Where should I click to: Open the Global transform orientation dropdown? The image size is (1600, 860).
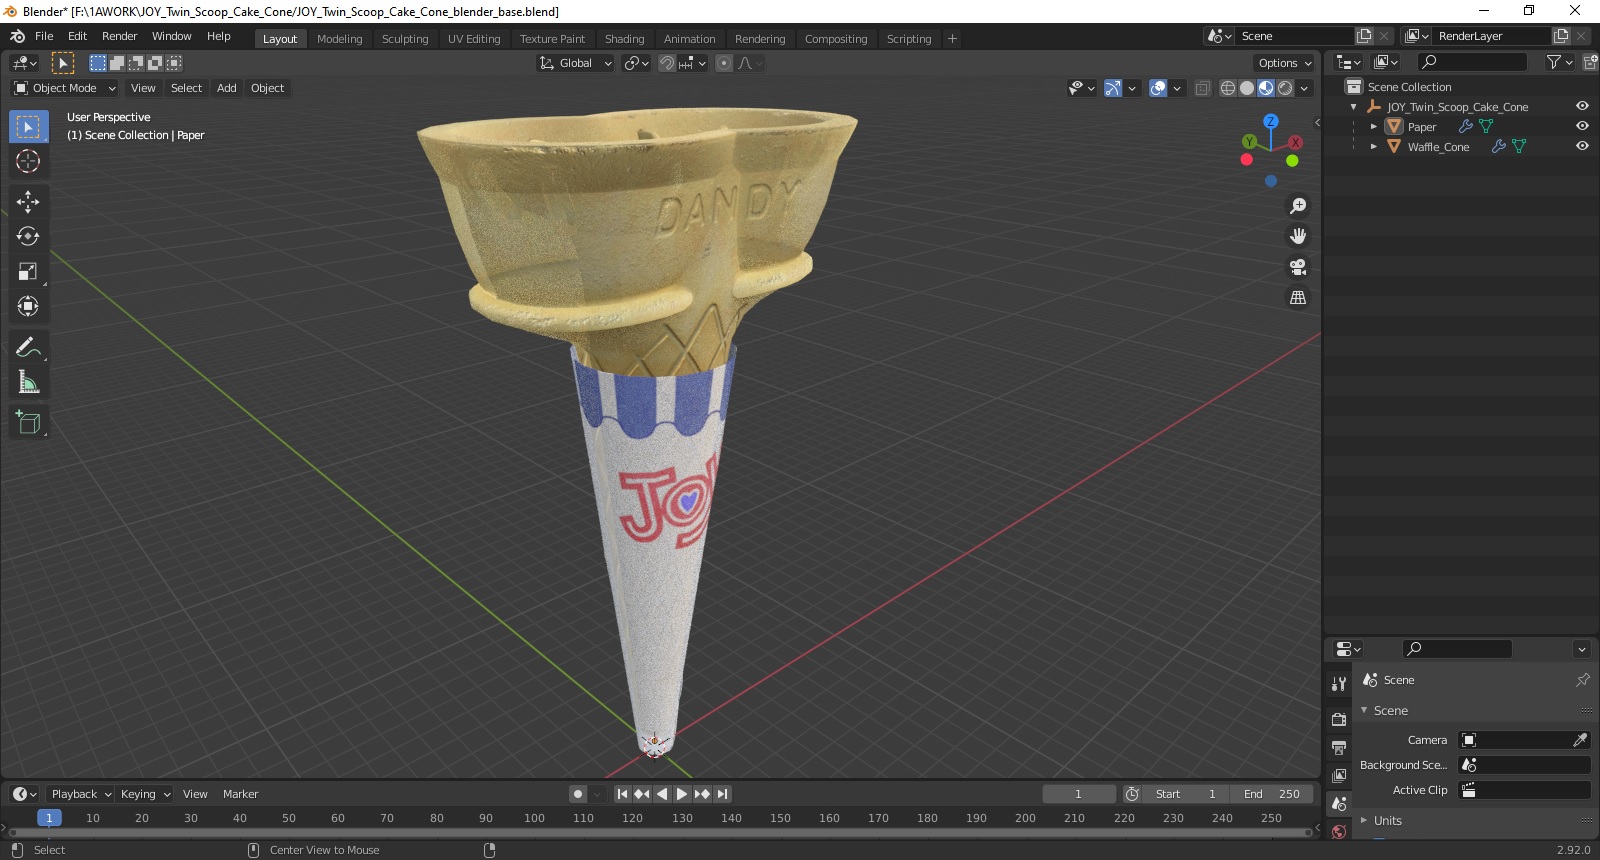tap(575, 63)
